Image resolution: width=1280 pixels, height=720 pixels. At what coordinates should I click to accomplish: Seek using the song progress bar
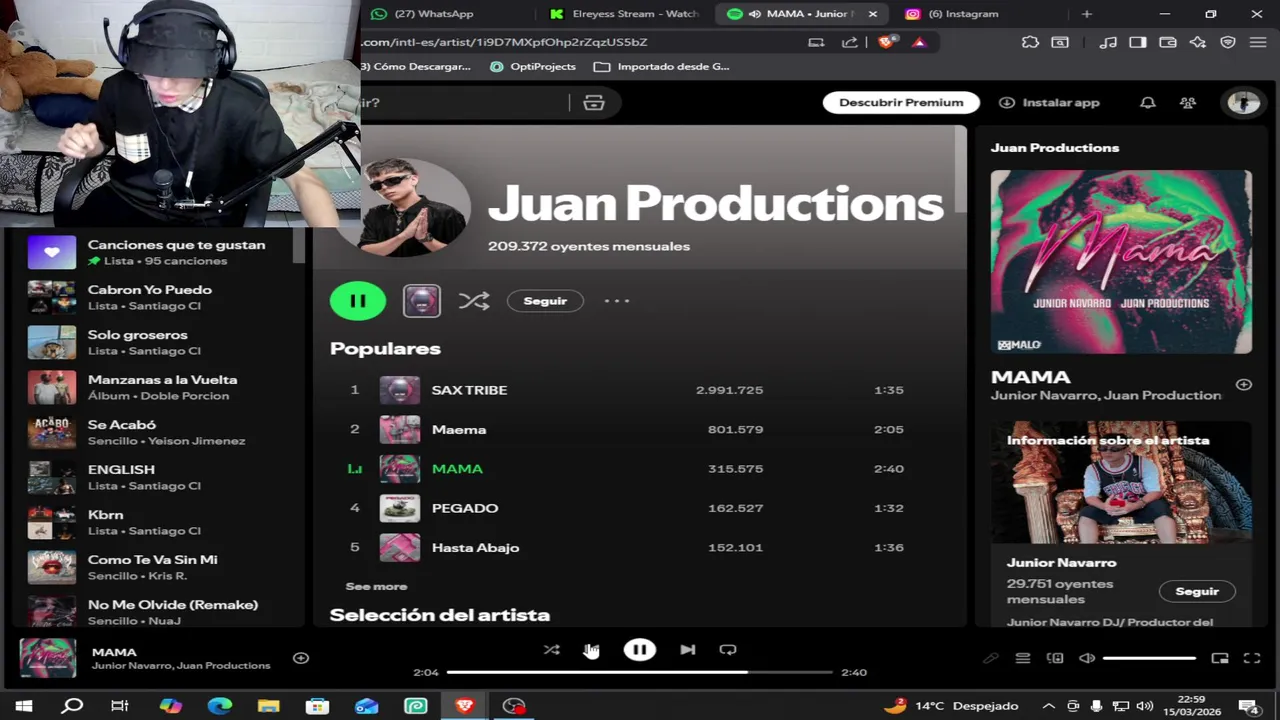point(640,672)
